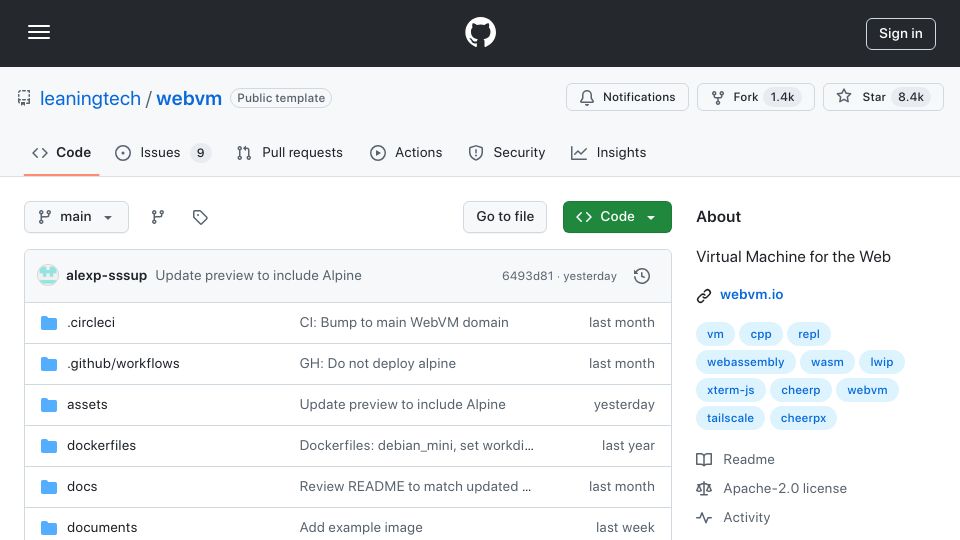Open commit CI: Bump to main WebVM domain

(404, 323)
